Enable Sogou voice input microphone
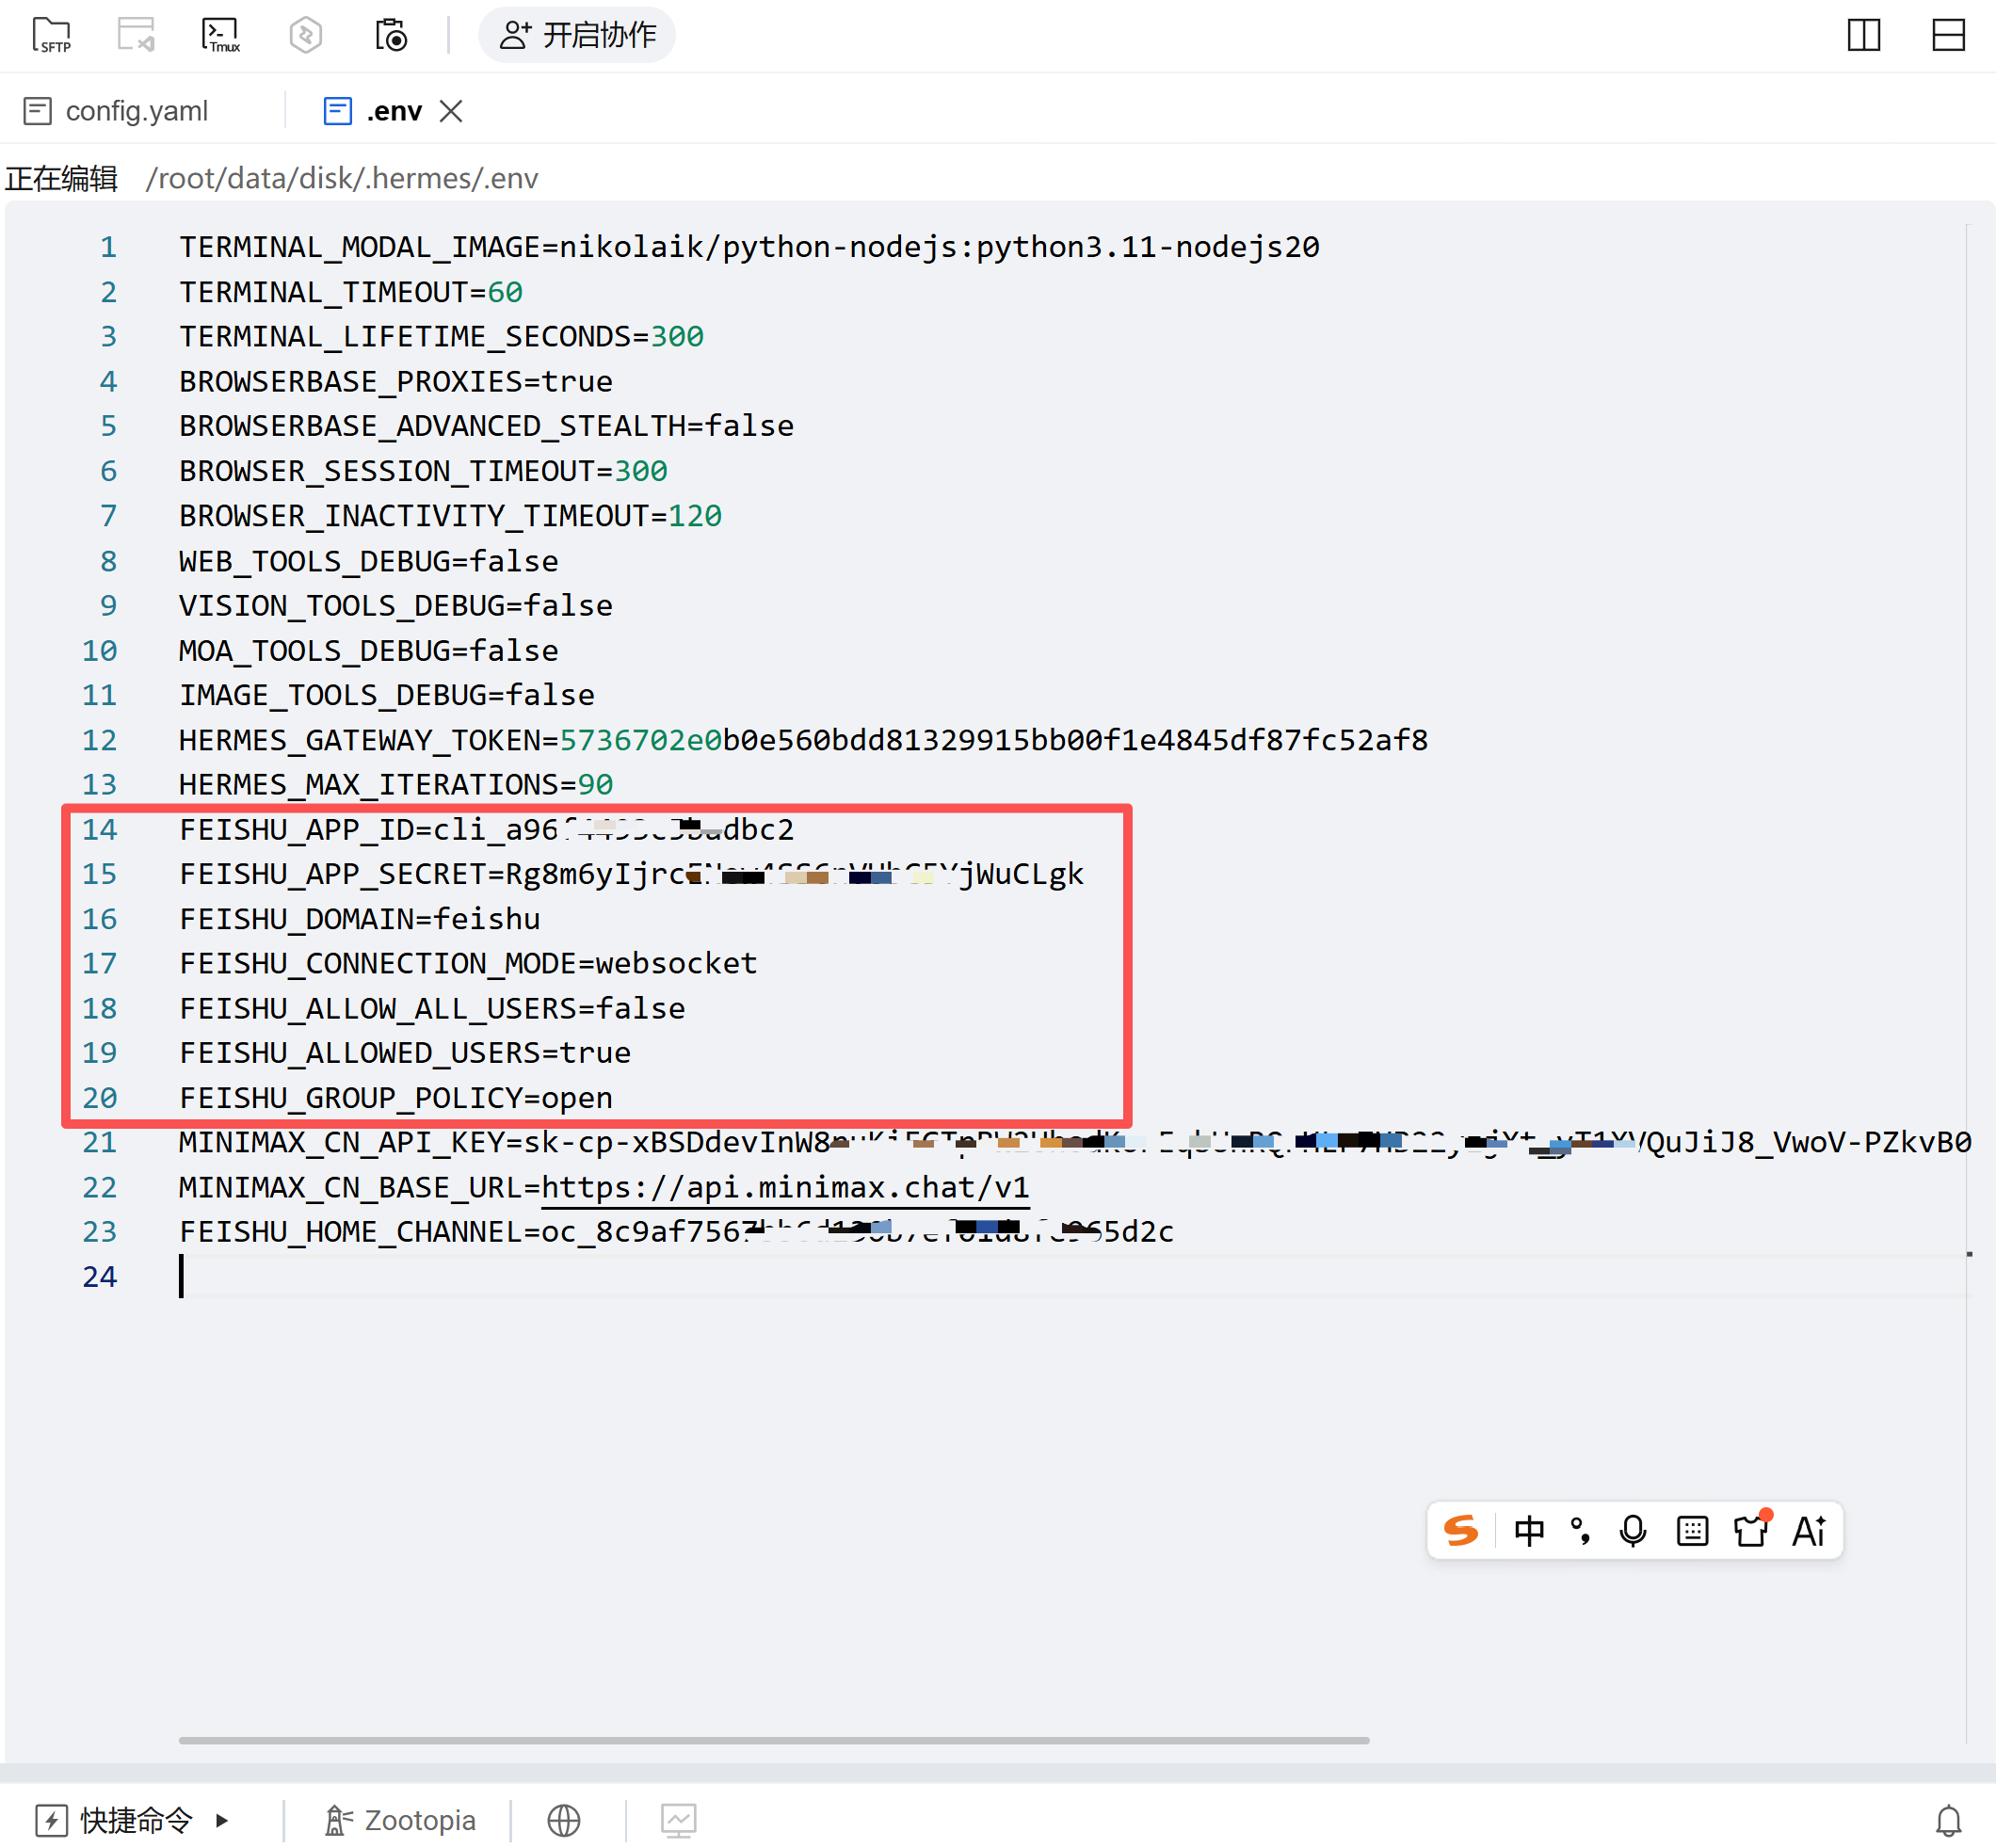Image resolution: width=1996 pixels, height=1848 pixels. pyautogui.click(x=1633, y=1531)
